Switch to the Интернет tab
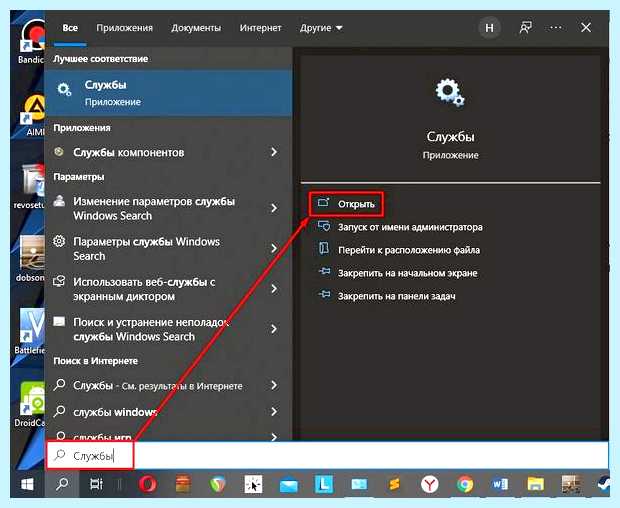The height and width of the screenshot is (508, 620). pos(260,28)
